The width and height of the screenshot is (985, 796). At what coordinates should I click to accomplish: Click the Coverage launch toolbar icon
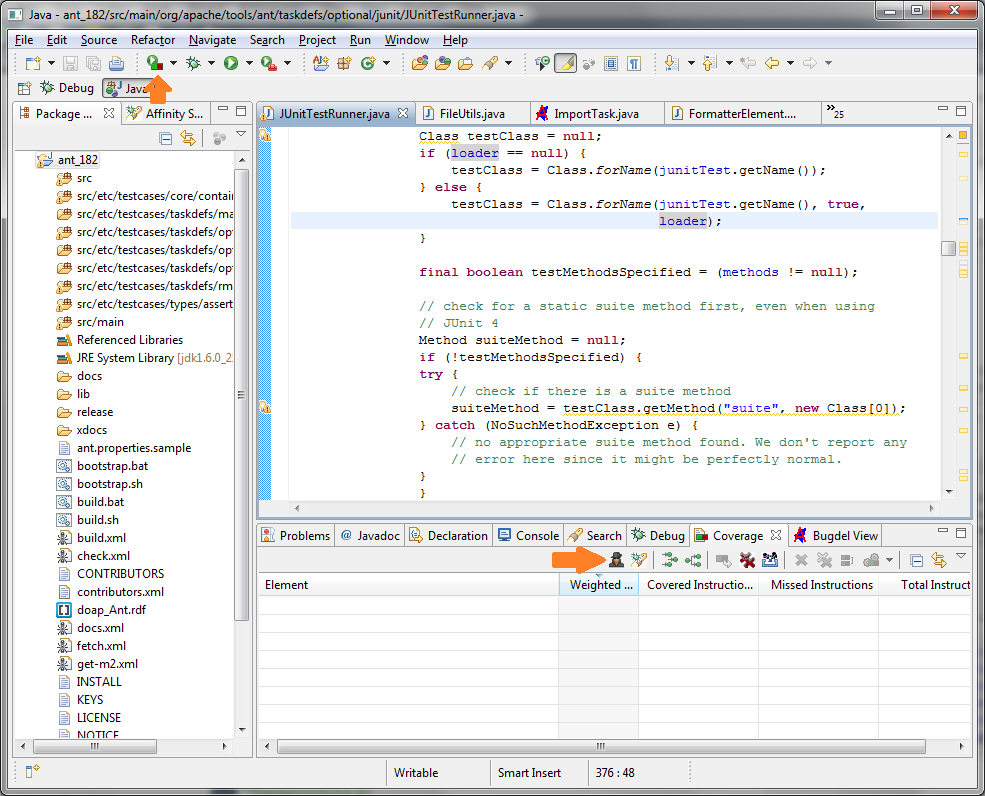[x=155, y=63]
